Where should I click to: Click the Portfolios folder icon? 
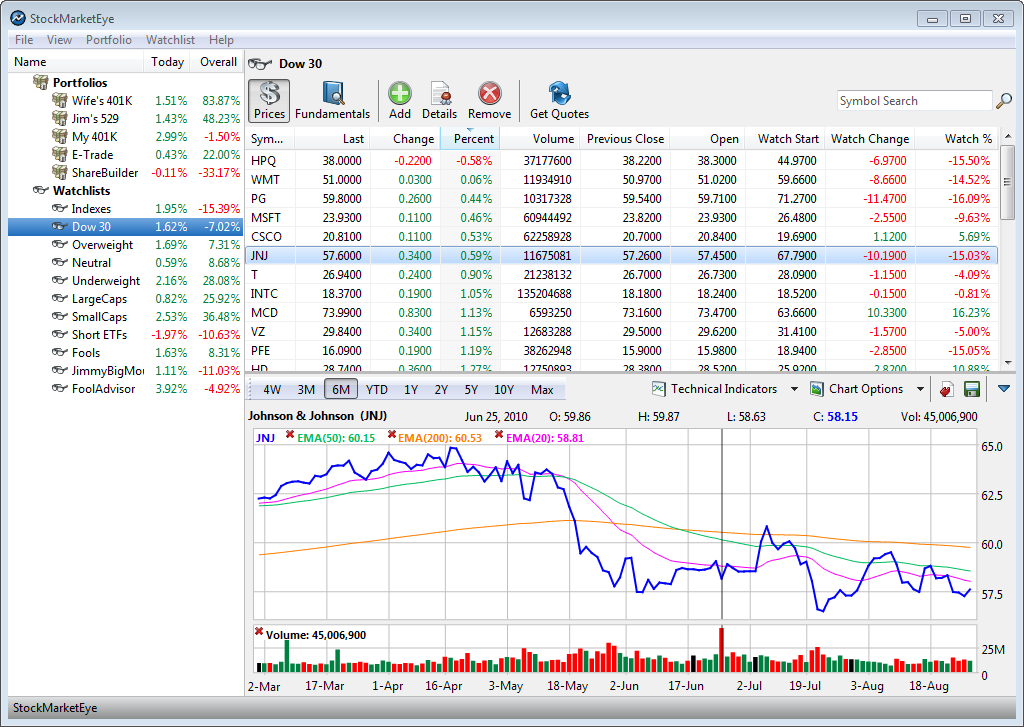click(40, 82)
